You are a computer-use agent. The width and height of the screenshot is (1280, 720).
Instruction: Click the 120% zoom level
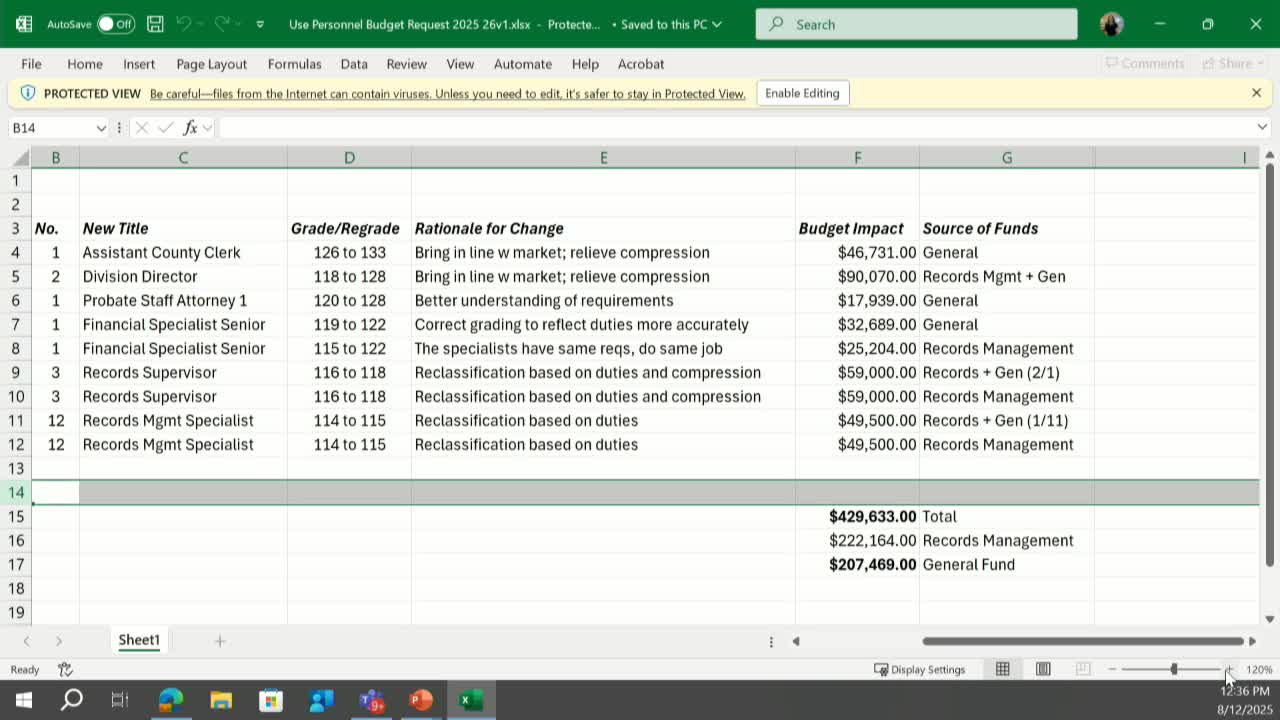(x=1259, y=669)
